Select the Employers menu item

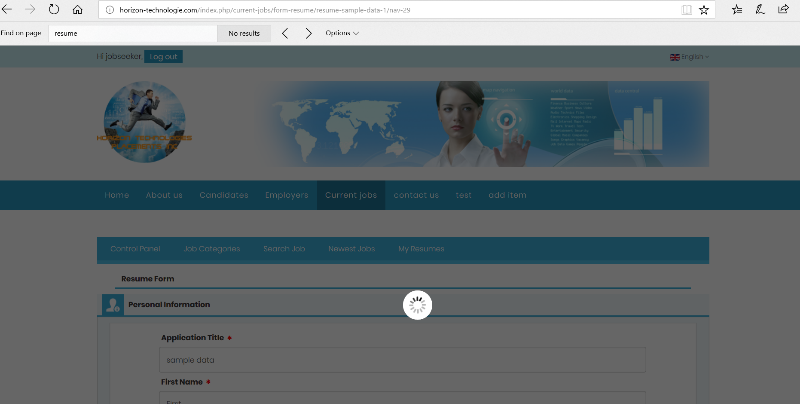(286, 195)
